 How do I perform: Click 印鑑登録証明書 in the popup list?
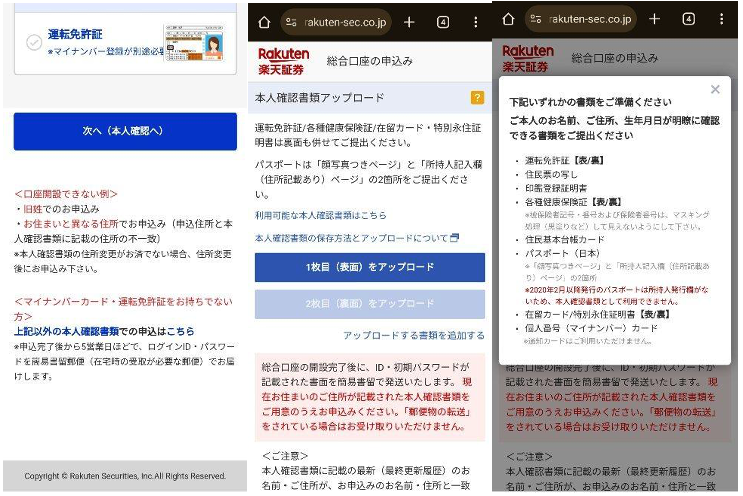point(556,188)
